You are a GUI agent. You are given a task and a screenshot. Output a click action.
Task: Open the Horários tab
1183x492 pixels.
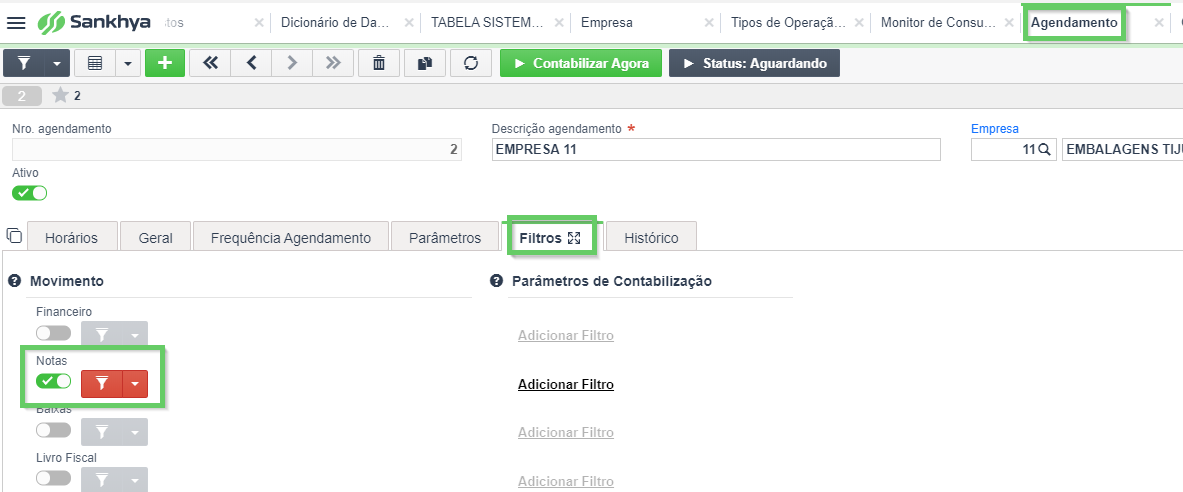(x=72, y=238)
